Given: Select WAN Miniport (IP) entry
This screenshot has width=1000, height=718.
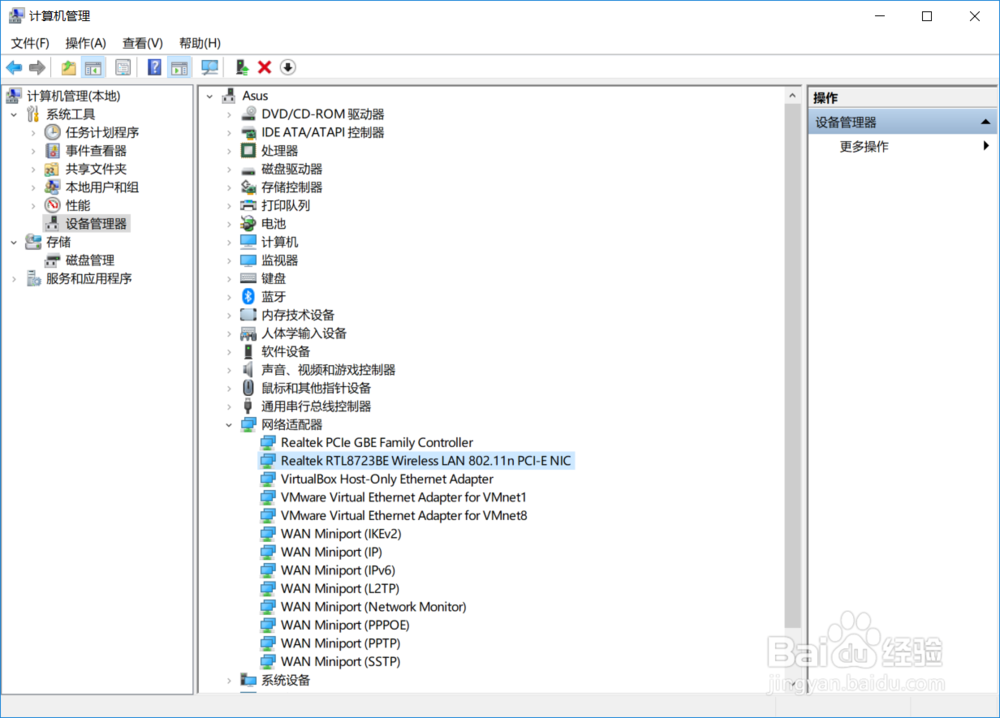Looking at the screenshot, I should [332, 552].
